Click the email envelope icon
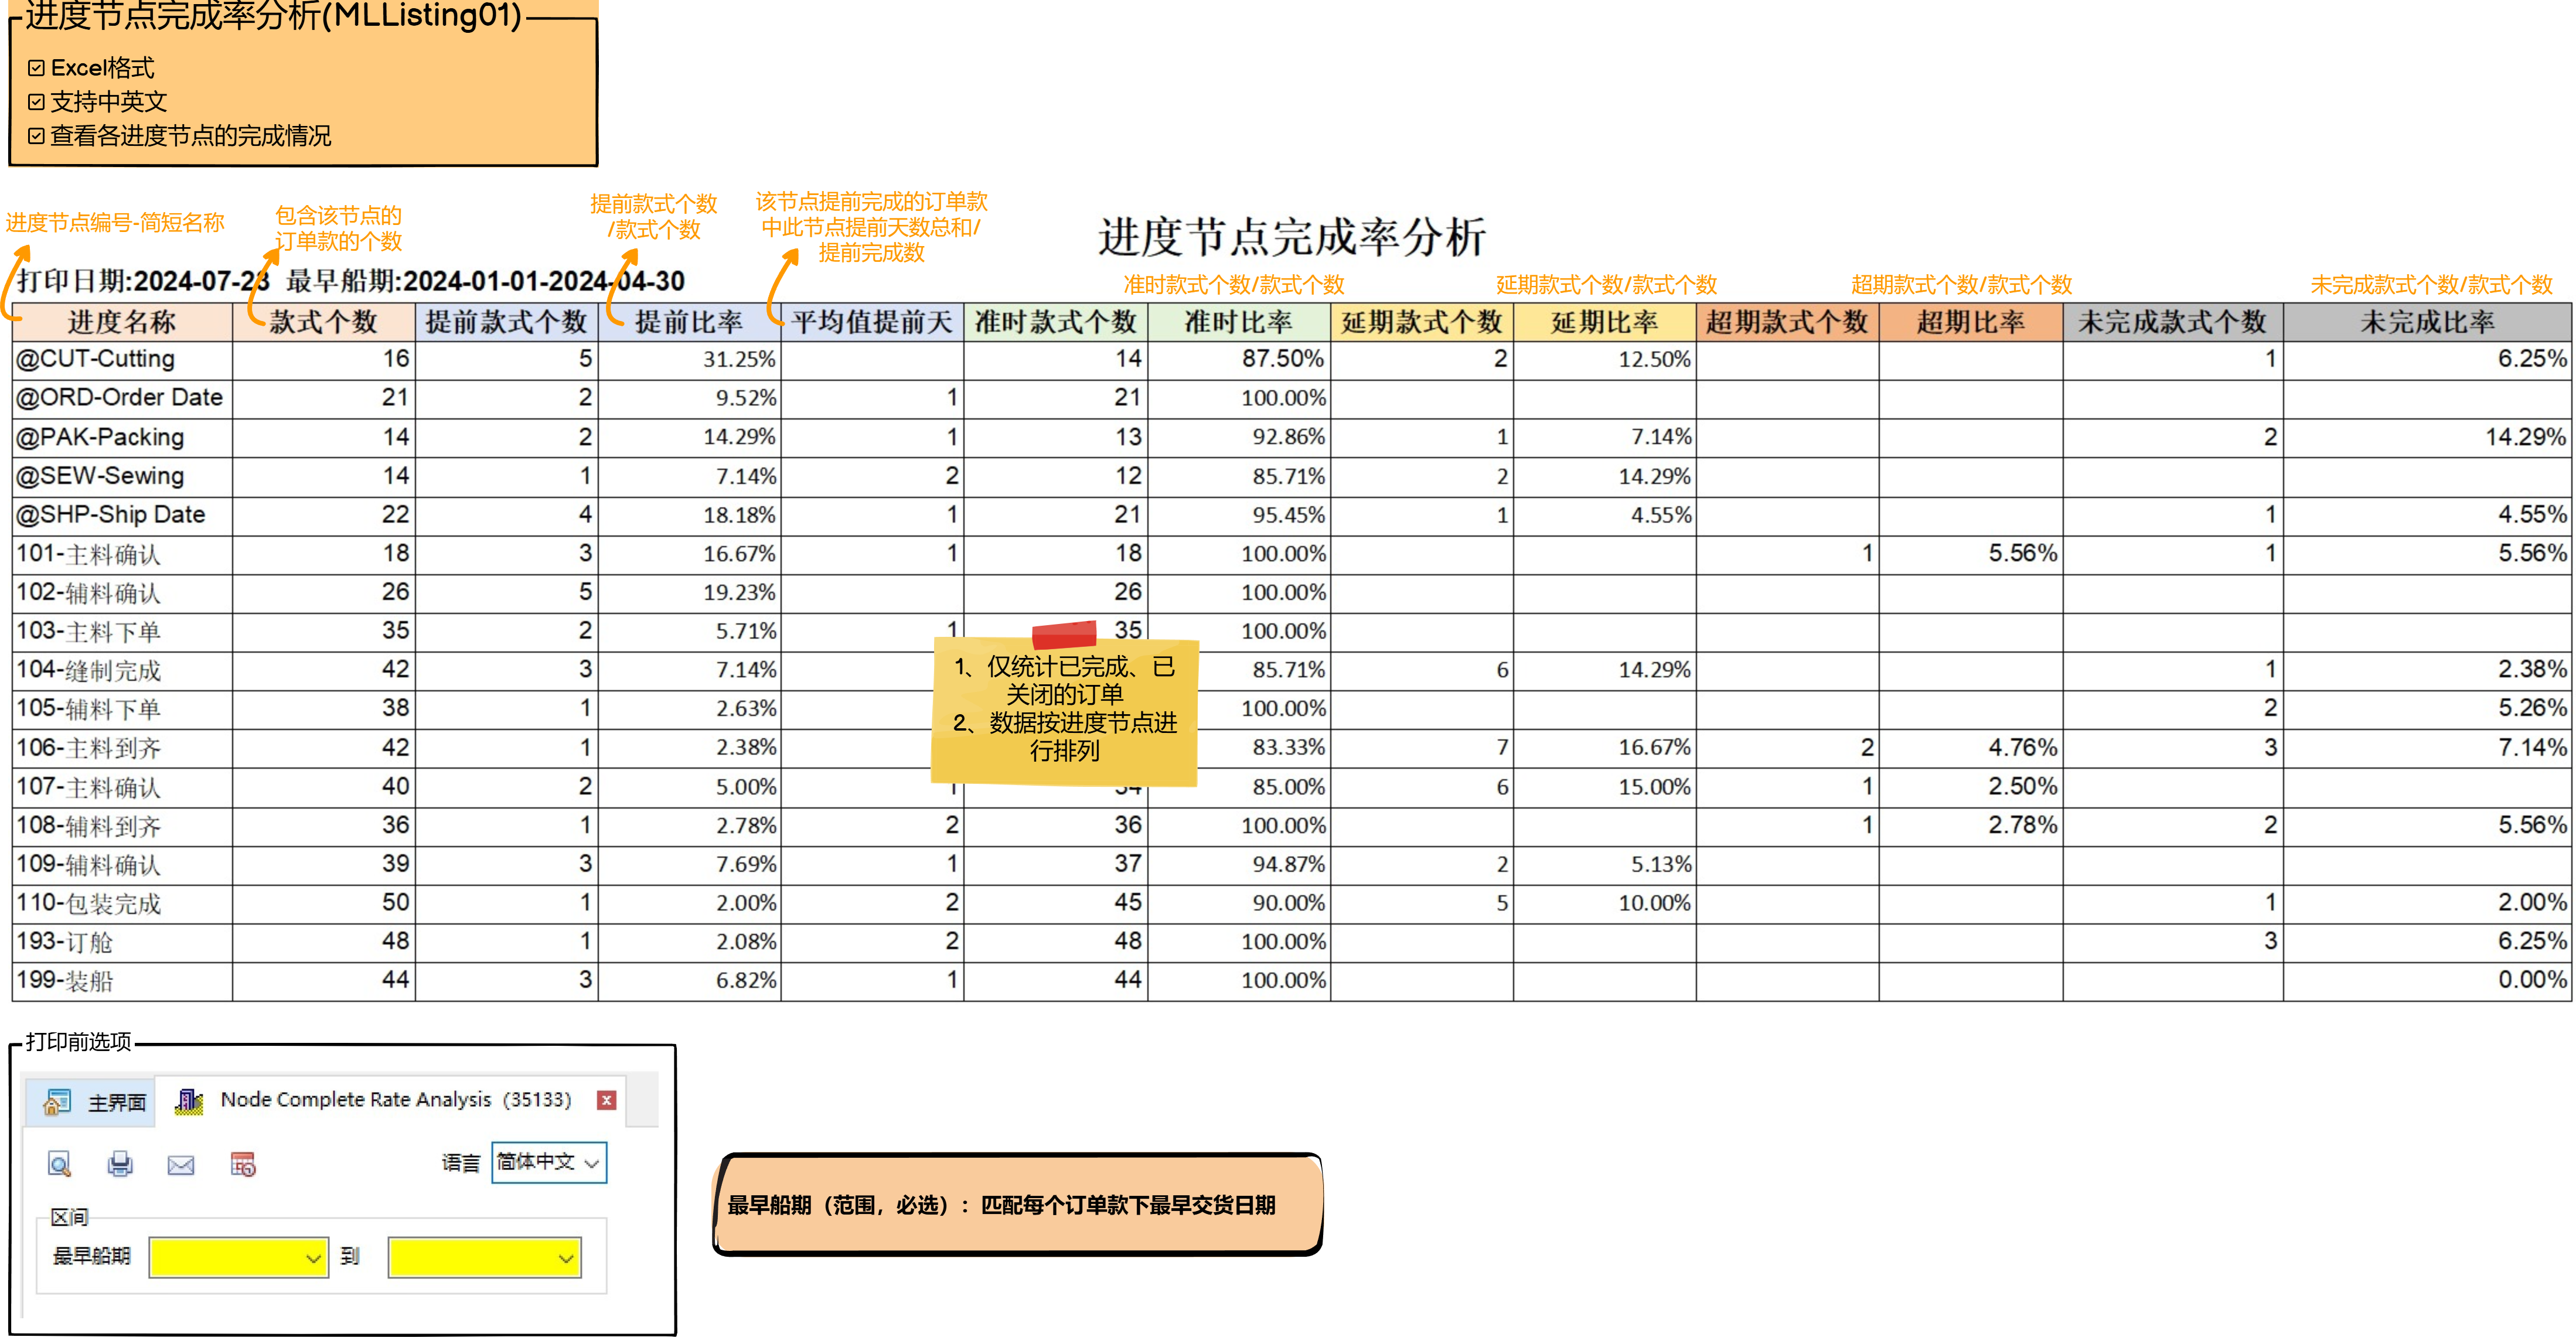This screenshot has width=2576, height=1337. click(x=181, y=1164)
